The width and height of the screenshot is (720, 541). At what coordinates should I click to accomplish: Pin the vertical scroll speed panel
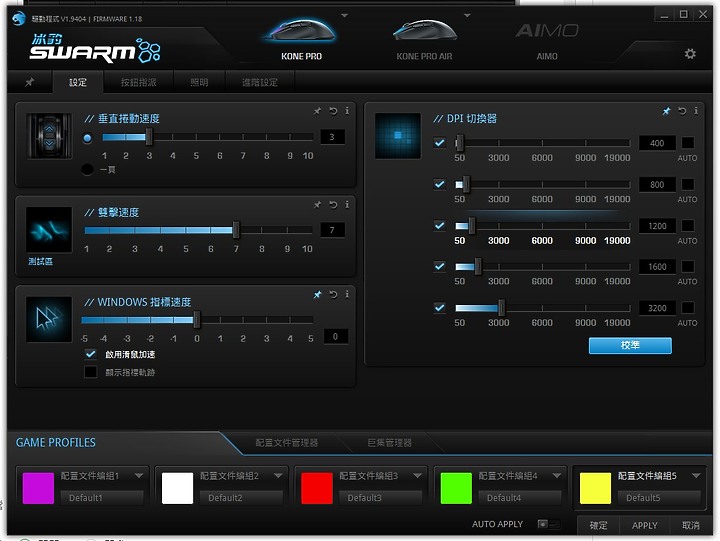click(x=317, y=111)
